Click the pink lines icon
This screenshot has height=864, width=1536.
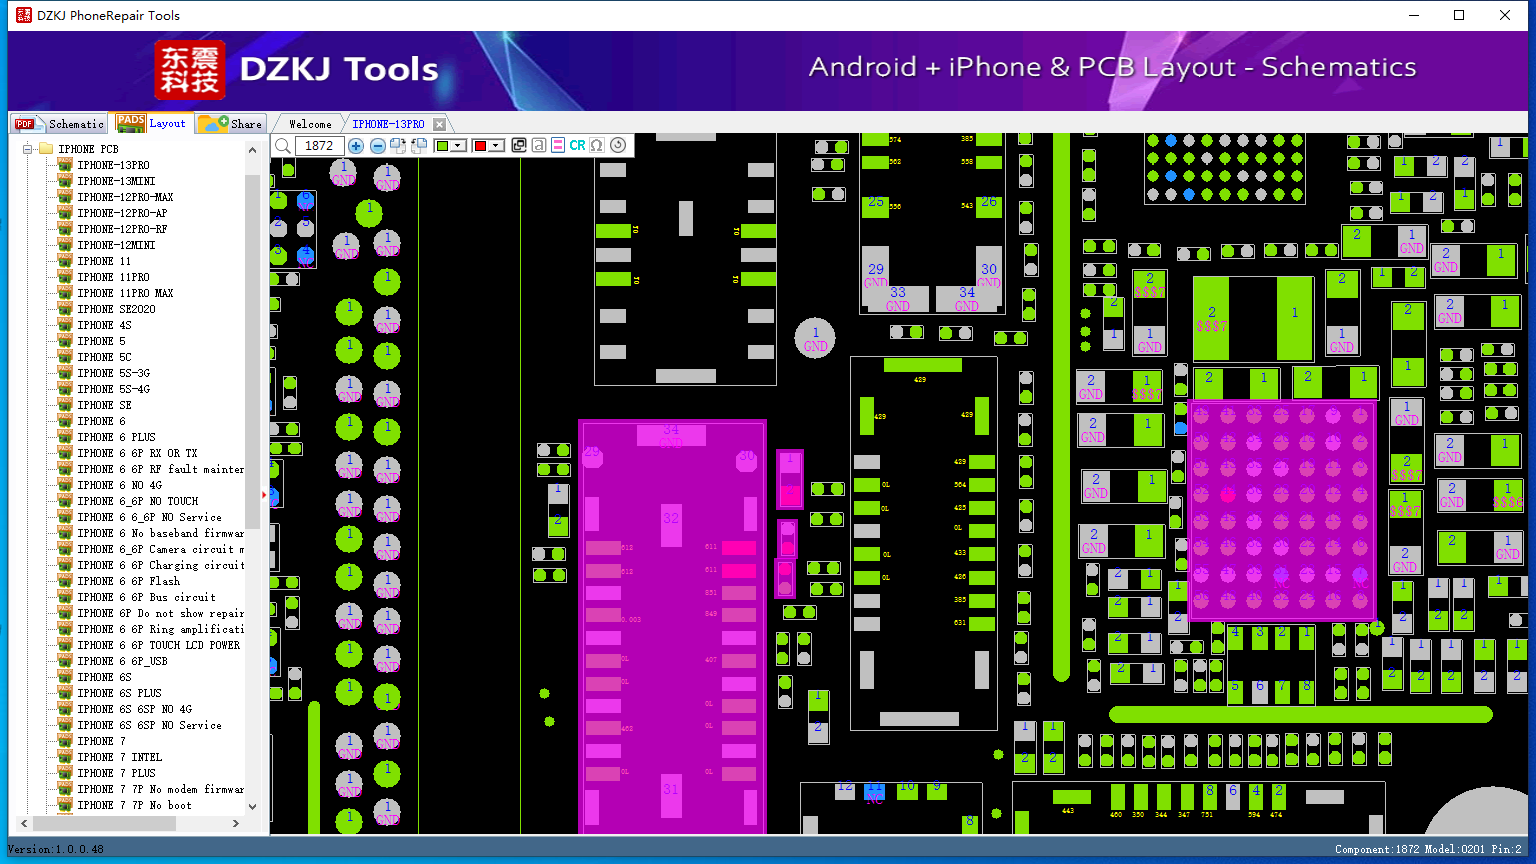pyautogui.click(x=558, y=146)
